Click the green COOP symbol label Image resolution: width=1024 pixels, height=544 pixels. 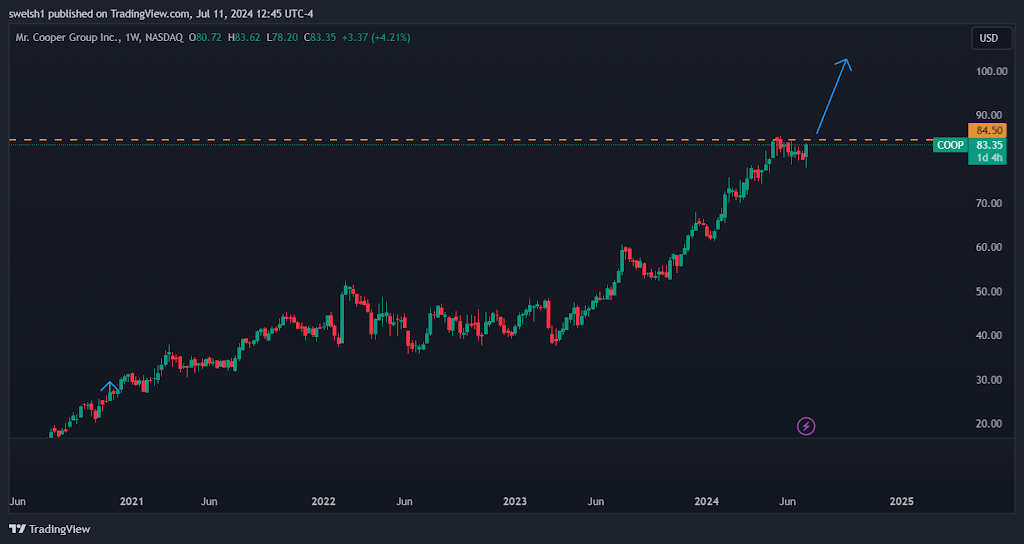(950, 145)
